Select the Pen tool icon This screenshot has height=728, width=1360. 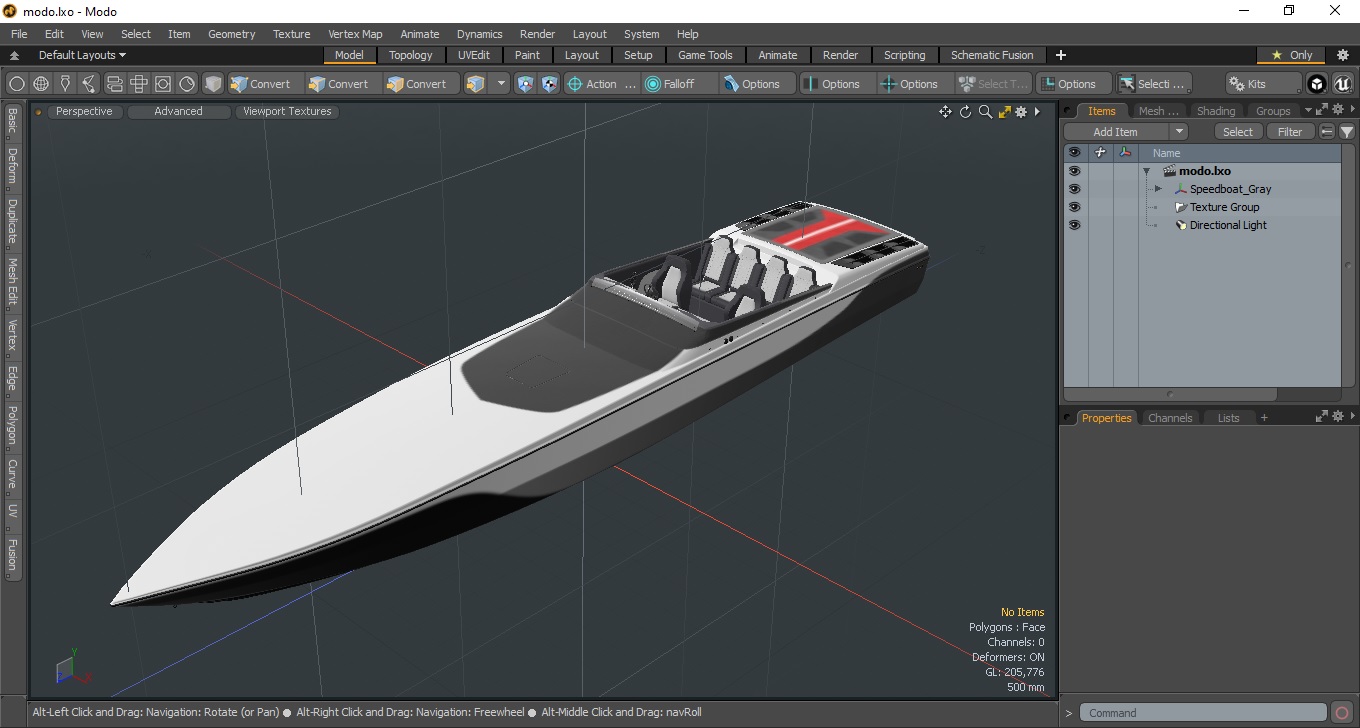click(x=65, y=84)
